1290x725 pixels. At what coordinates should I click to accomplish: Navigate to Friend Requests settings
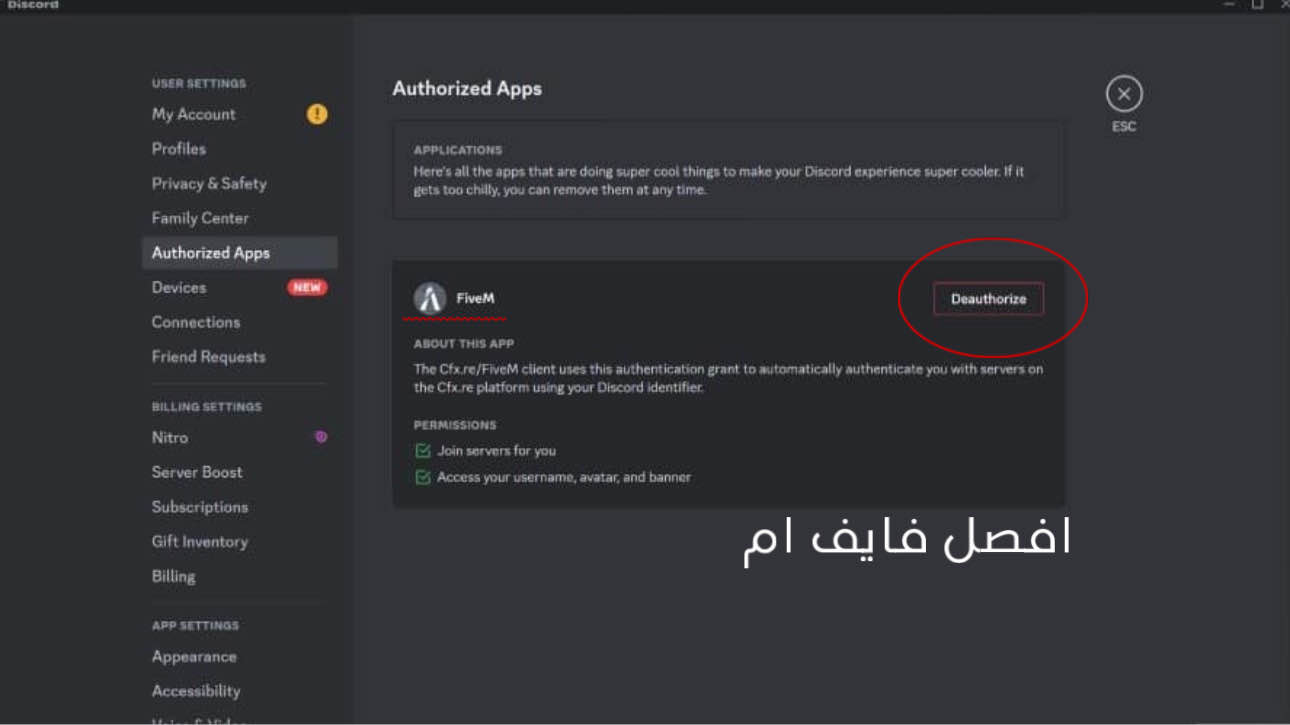pos(209,357)
